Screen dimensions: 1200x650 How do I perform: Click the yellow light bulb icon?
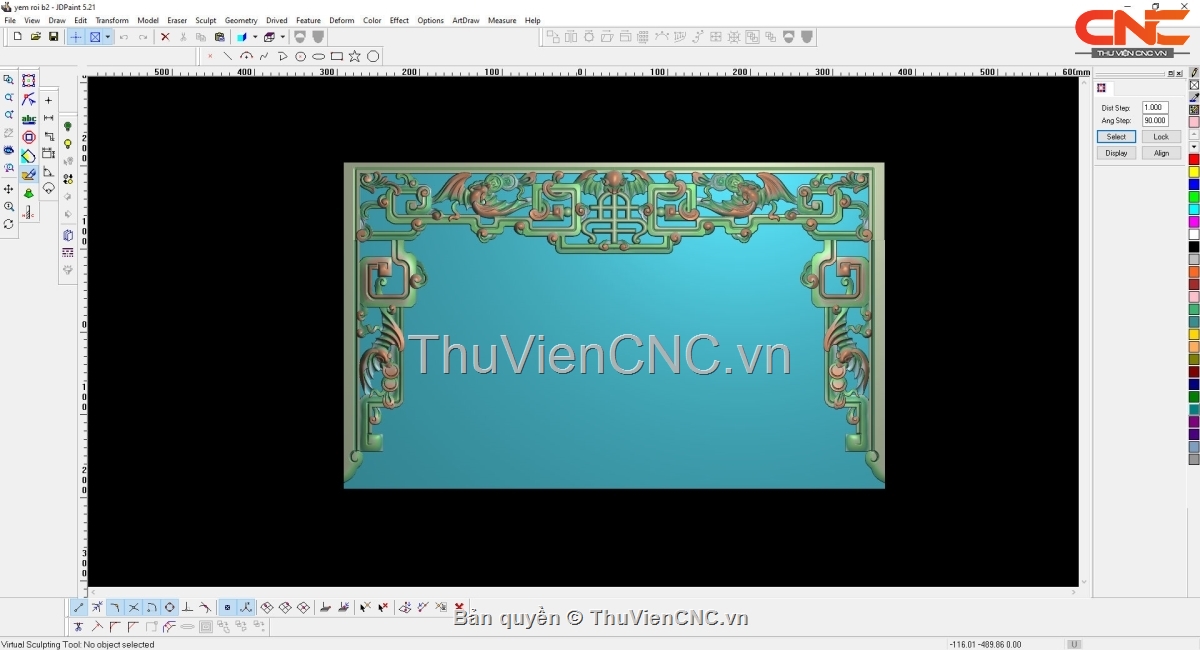68,144
